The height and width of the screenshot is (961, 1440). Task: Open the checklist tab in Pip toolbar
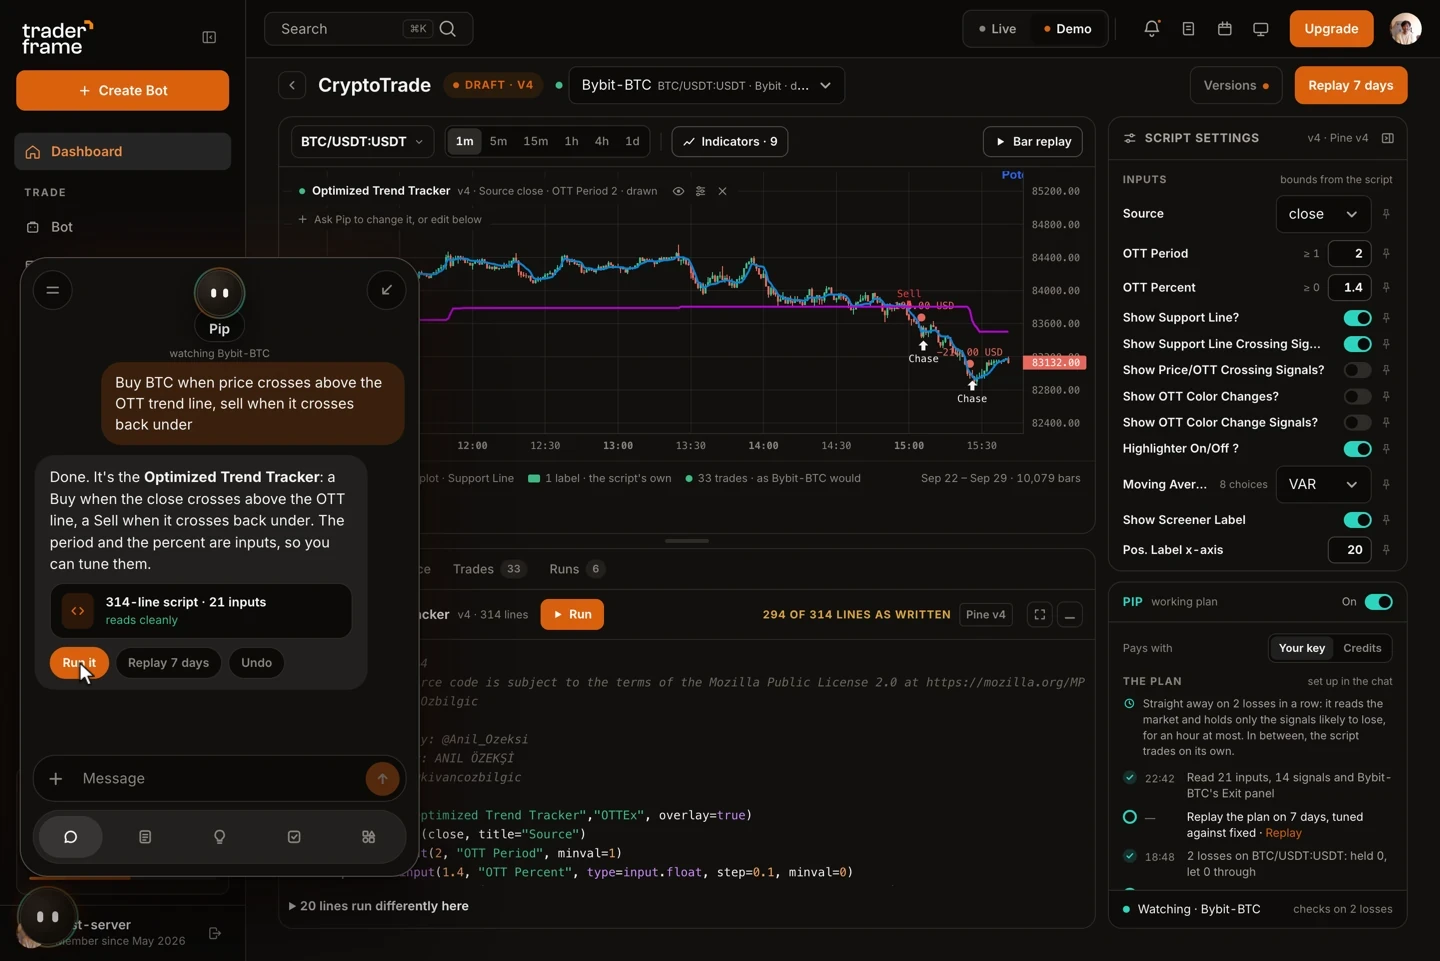[x=294, y=837]
